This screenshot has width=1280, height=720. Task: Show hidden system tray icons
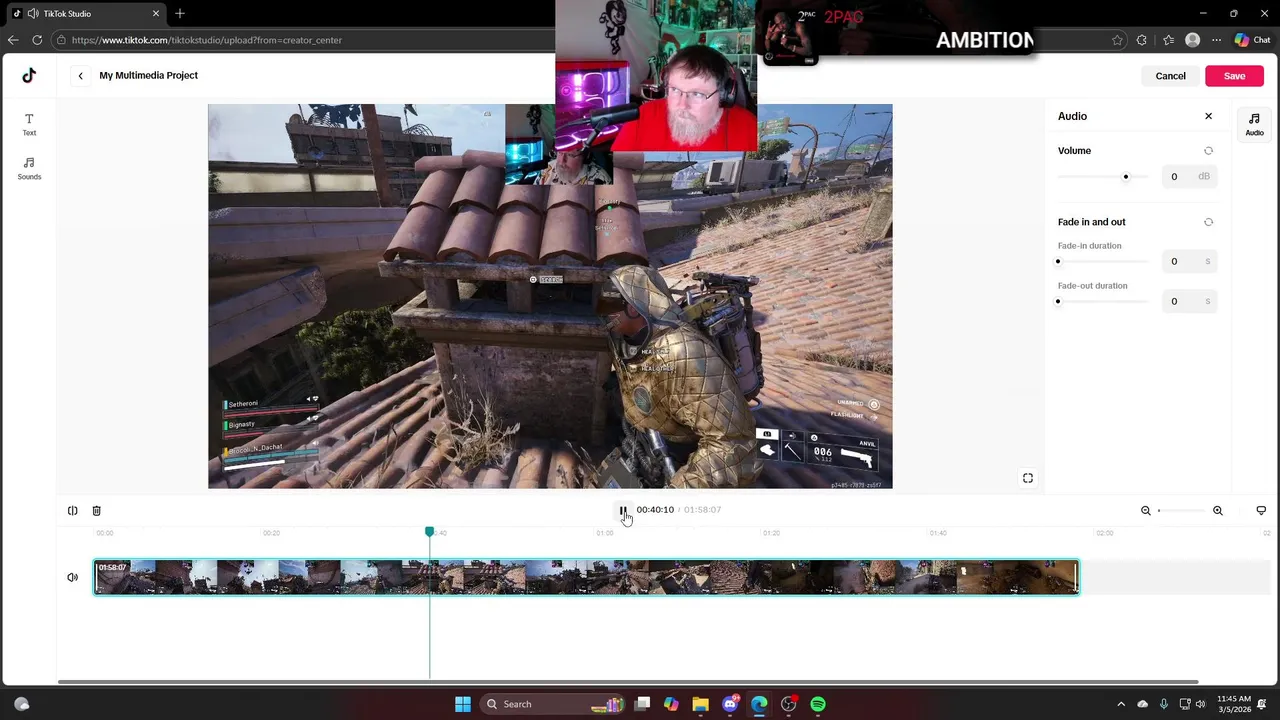coord(1121,704)
